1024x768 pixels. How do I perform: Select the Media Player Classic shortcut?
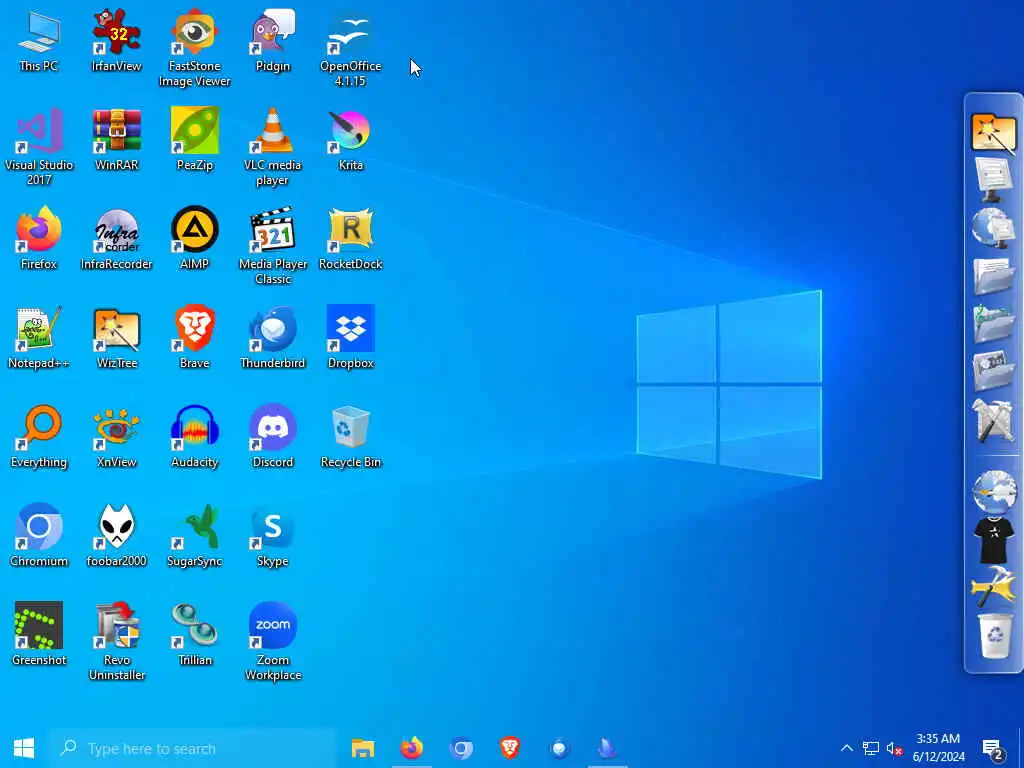tap(272, 246)
